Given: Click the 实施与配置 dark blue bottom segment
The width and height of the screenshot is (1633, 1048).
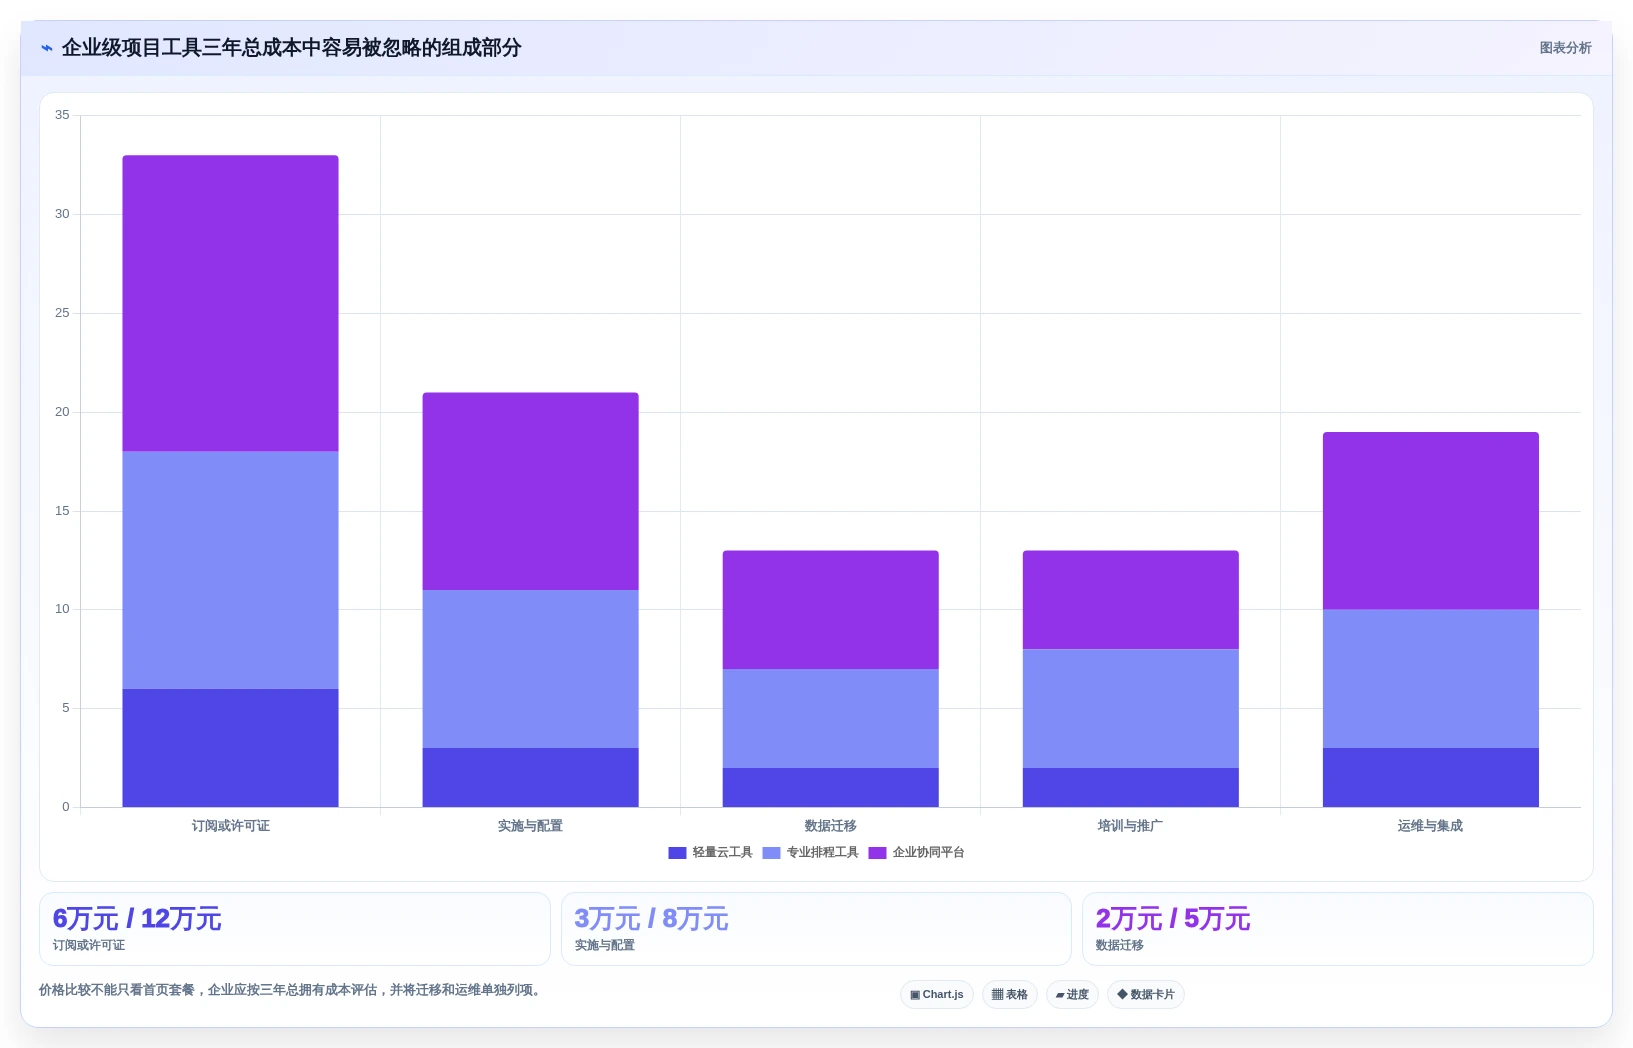Looking at the screenshot, I should 530,777.
